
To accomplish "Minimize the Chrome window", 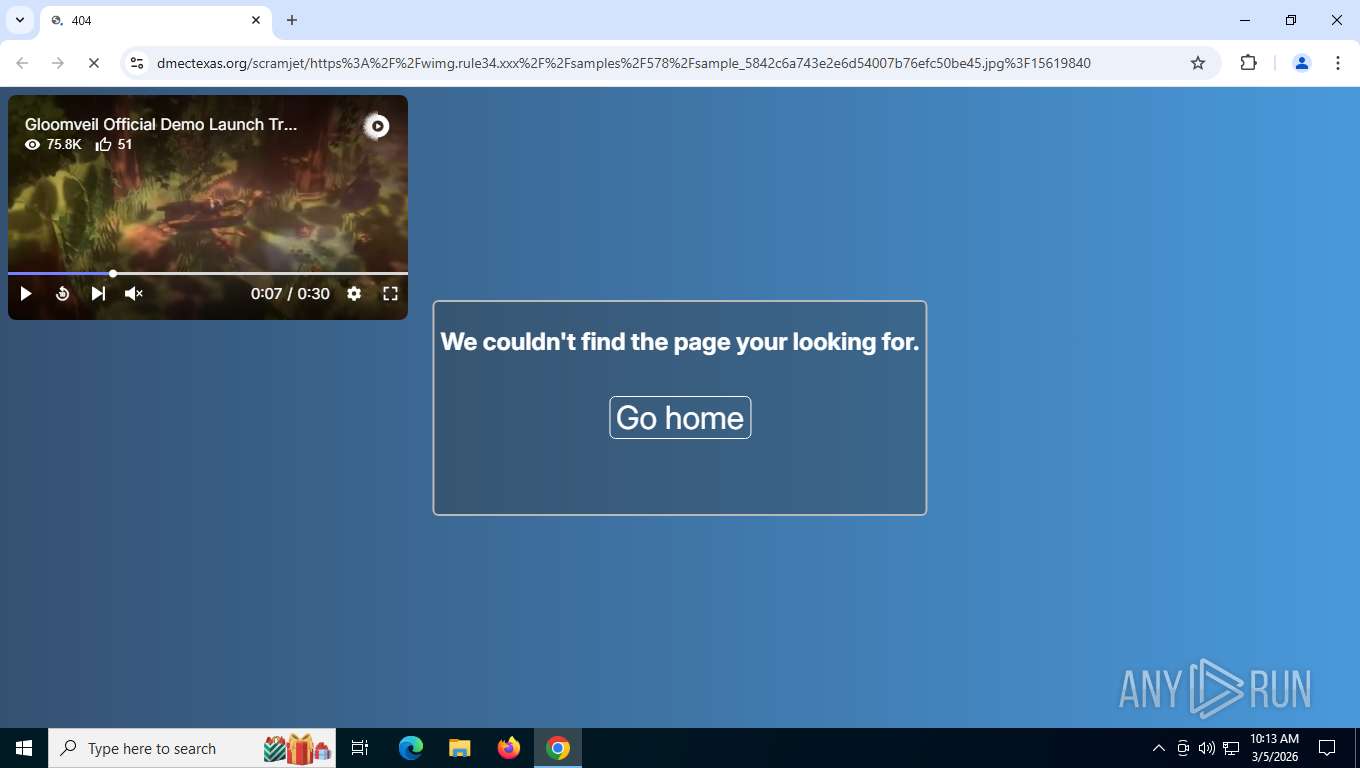I will click(x=1245, y=20).
